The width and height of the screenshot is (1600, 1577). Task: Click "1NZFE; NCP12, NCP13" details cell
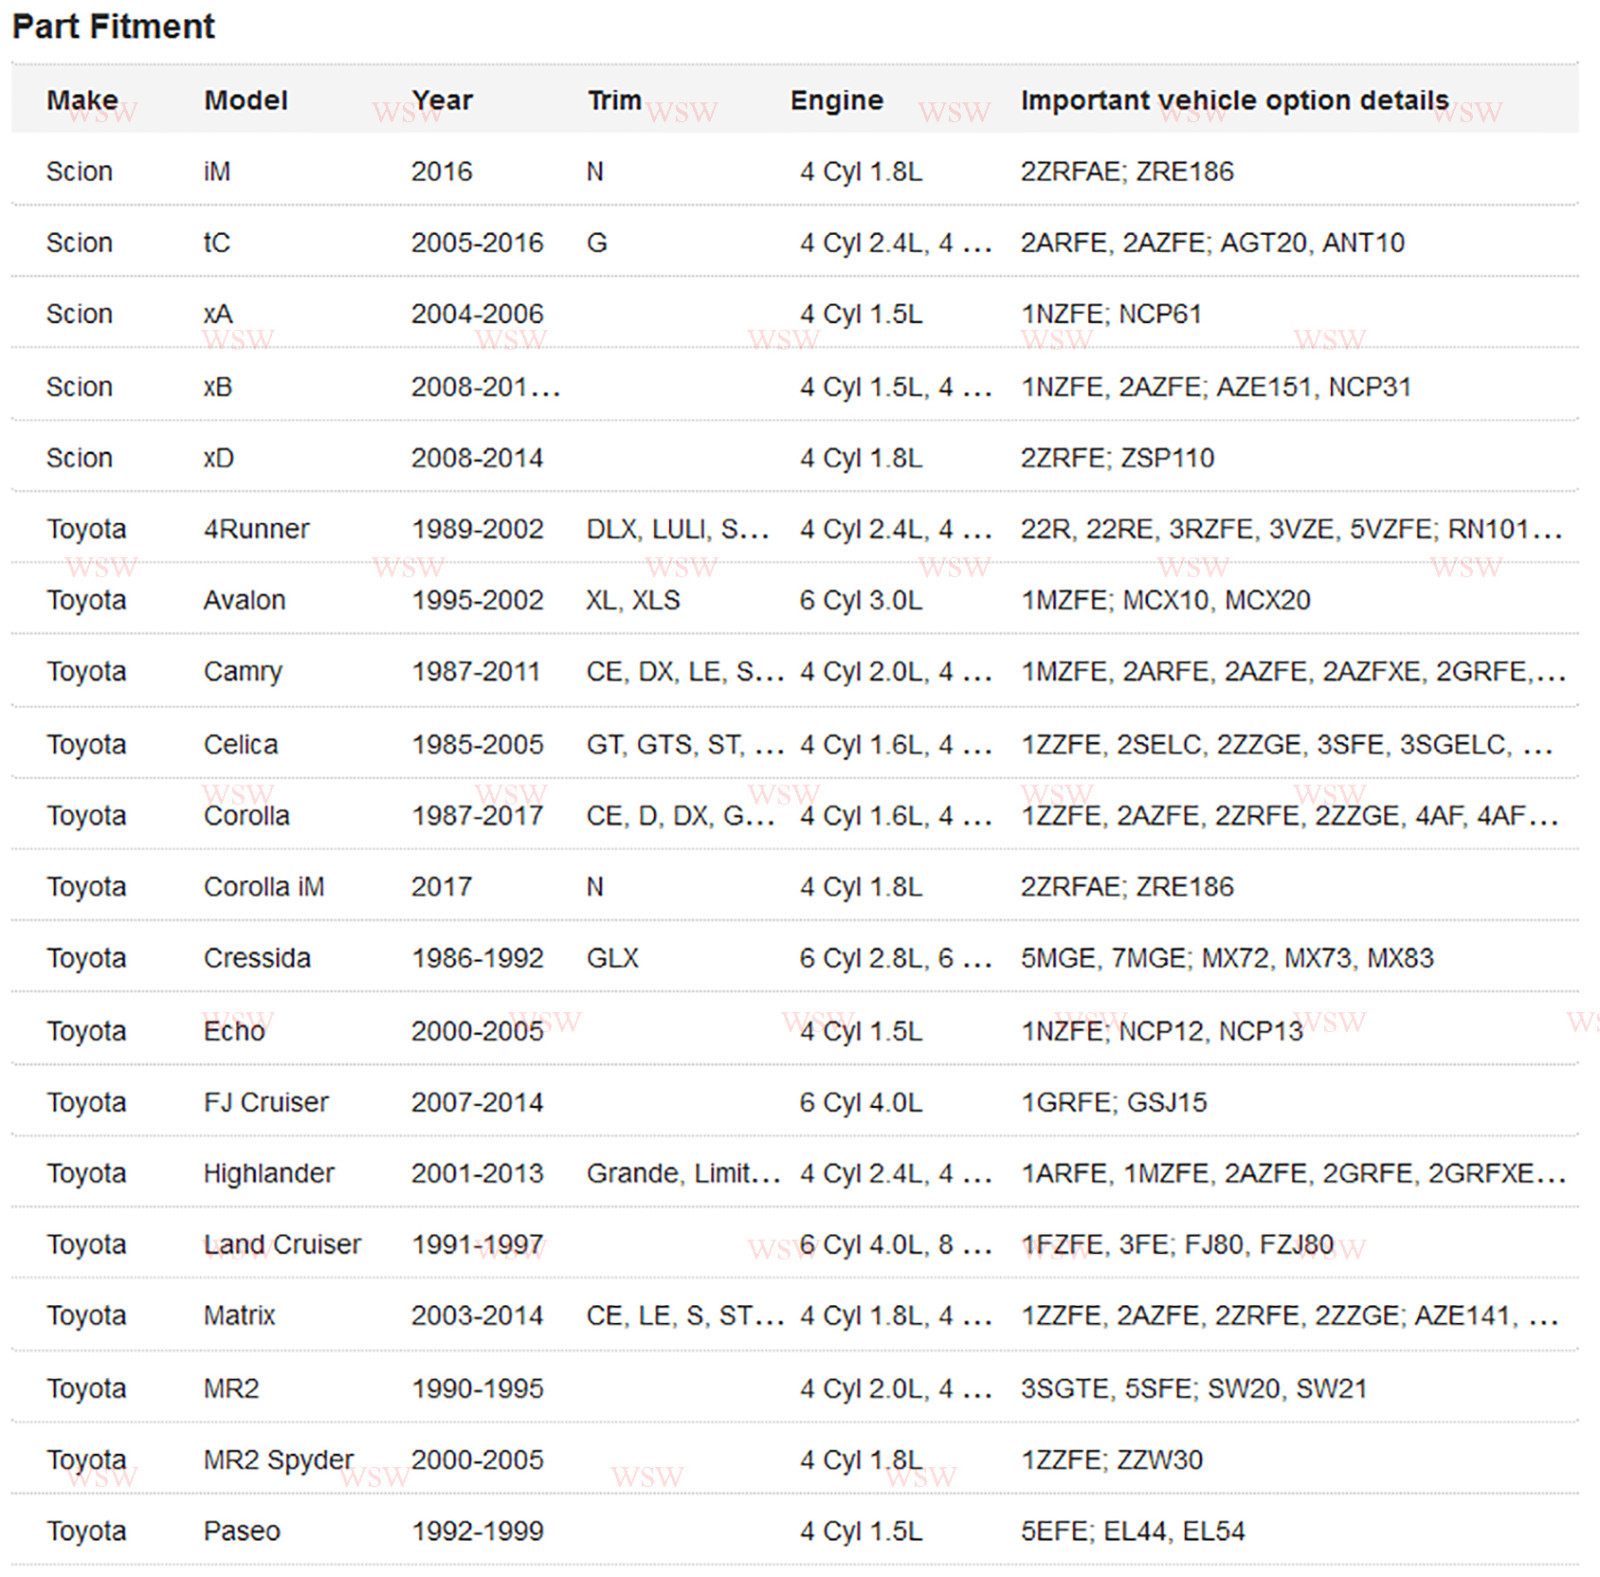(x=1162, y=1031)
